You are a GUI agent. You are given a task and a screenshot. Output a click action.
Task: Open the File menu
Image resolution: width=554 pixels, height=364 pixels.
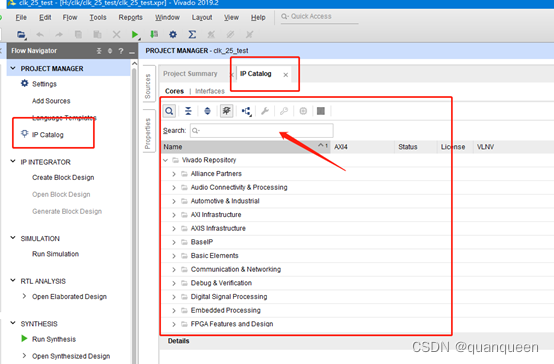pos(21,17)
